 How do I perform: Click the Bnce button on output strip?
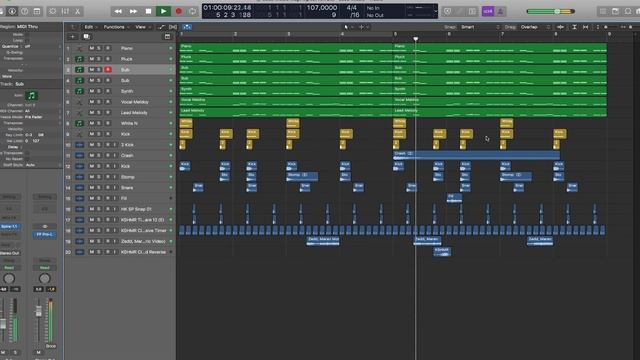pyautogui.click(x=51, y=346)
